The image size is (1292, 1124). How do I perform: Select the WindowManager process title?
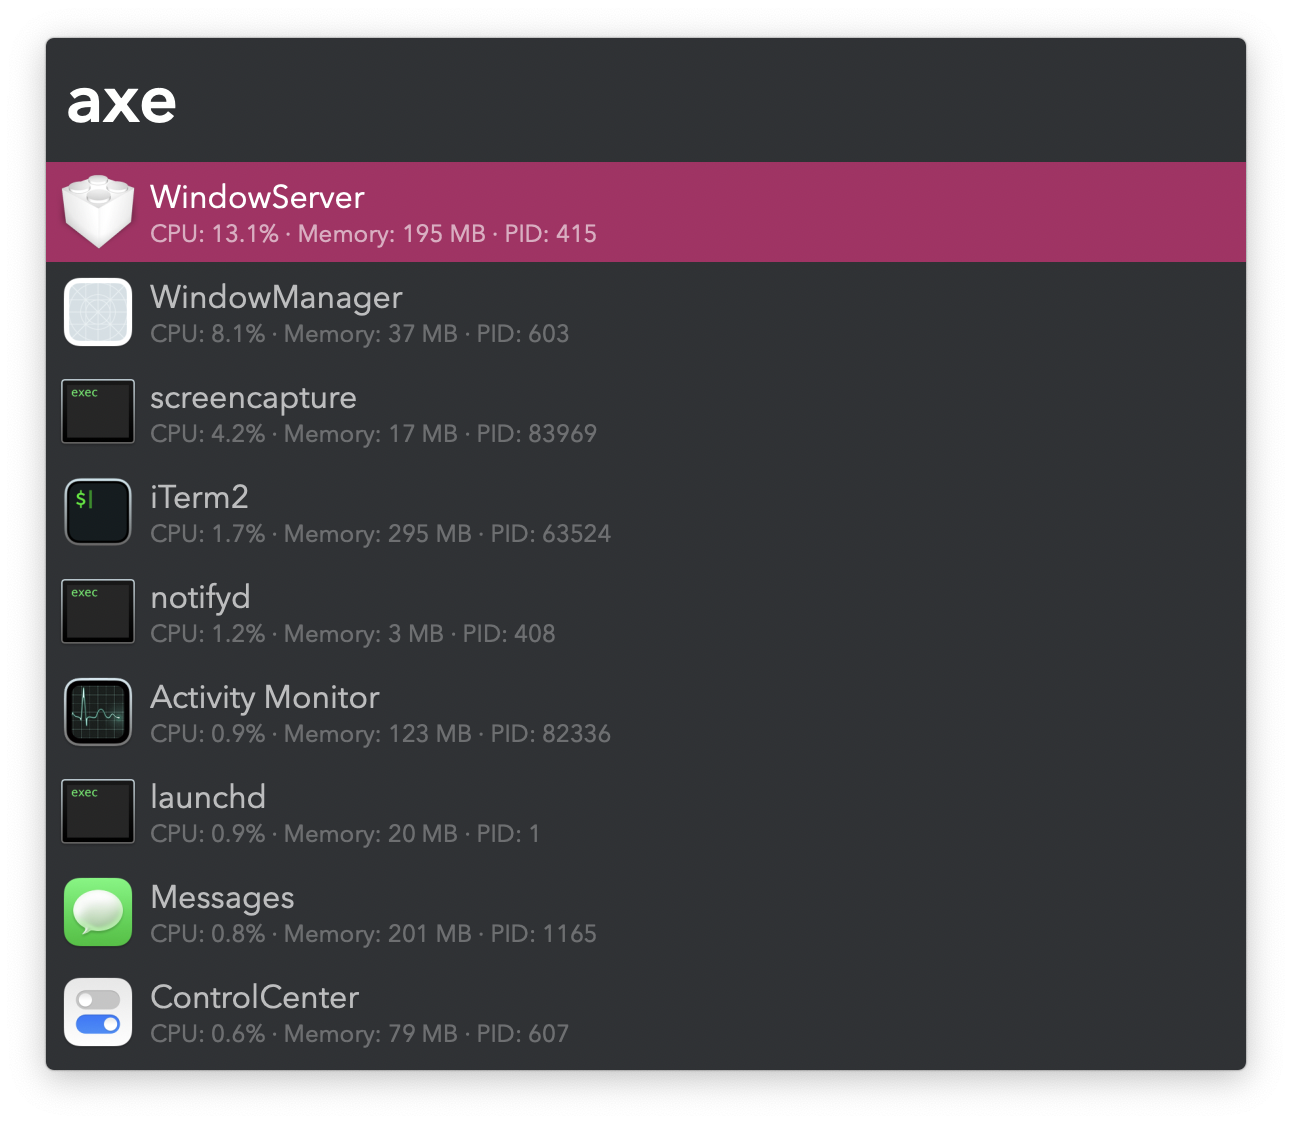coord(276,297)
